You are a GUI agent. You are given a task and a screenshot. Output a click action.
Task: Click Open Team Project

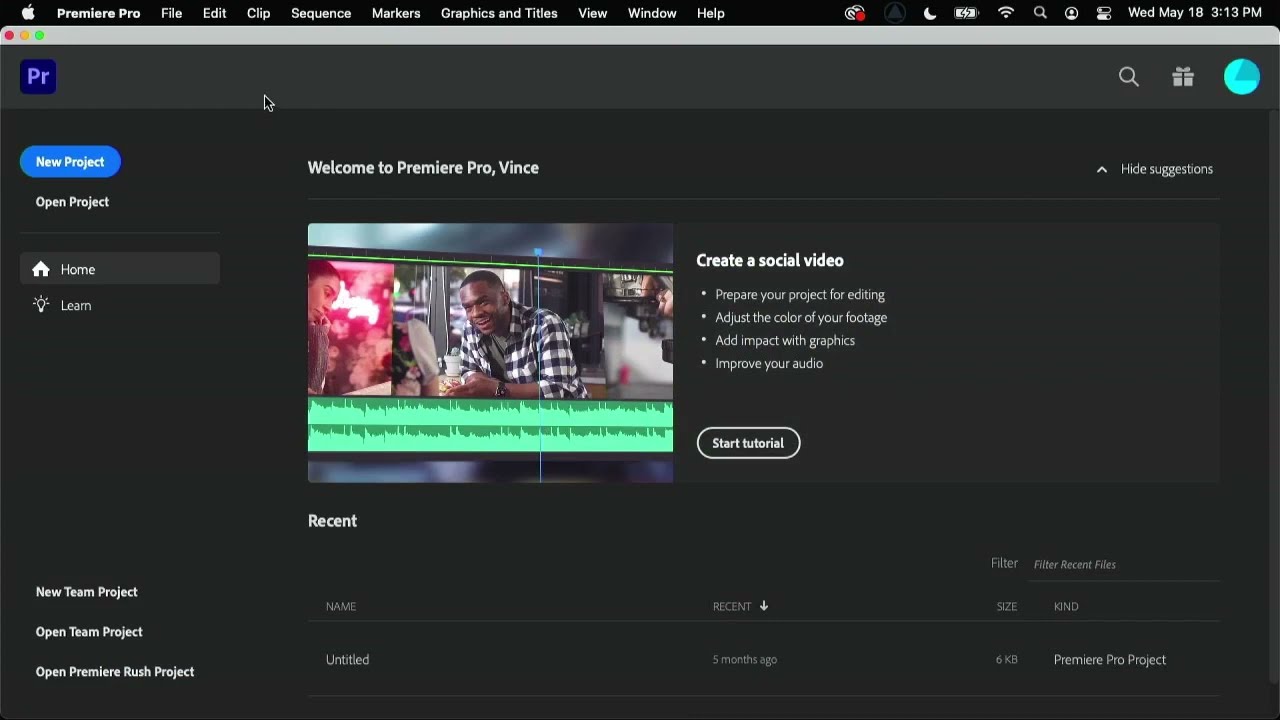pos(89,632)
